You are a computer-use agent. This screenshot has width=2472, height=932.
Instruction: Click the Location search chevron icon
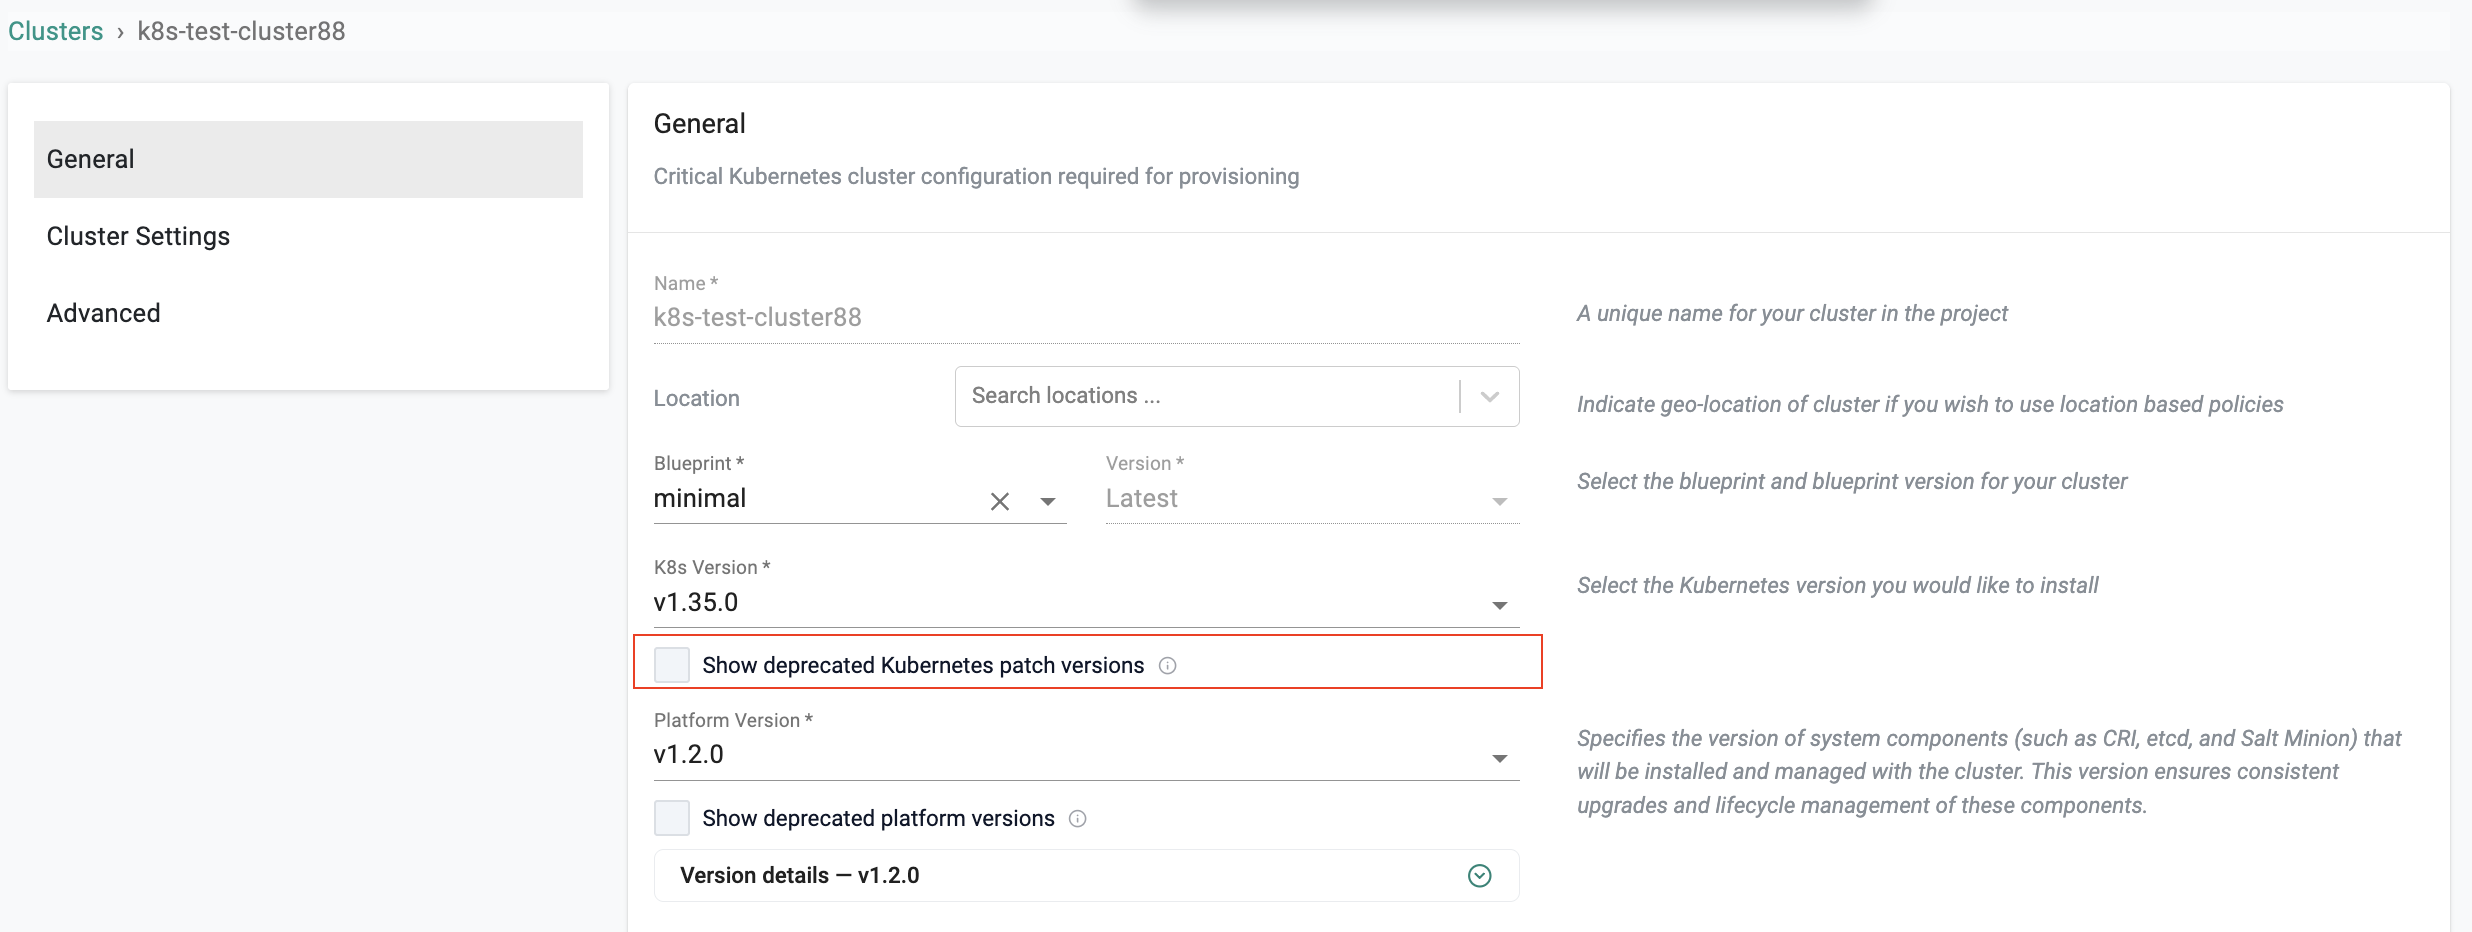pos(1489,397)
